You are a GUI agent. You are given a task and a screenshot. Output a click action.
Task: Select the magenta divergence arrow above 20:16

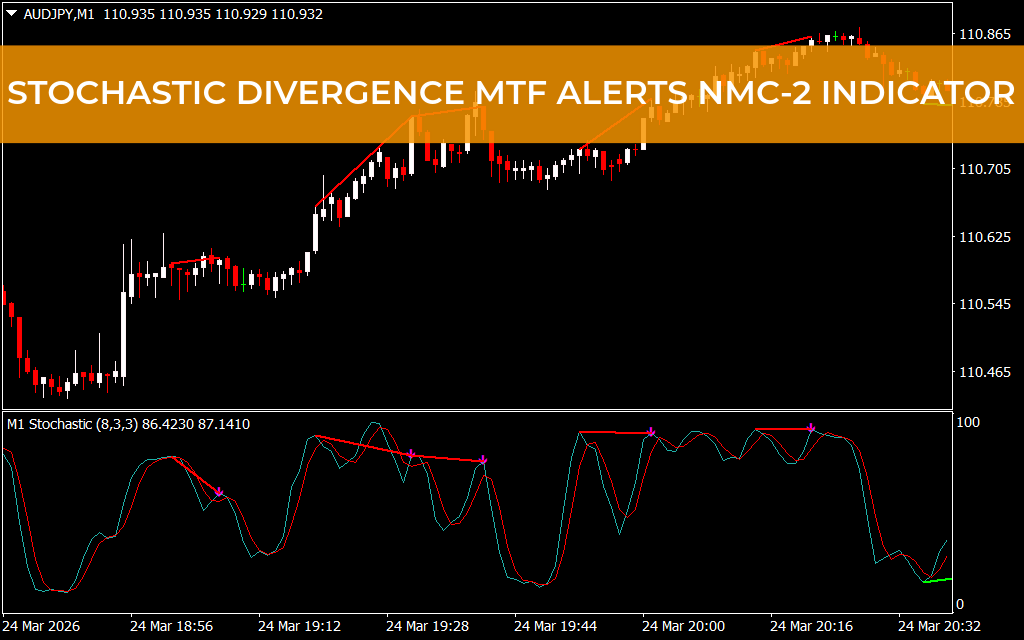(810, 425)
